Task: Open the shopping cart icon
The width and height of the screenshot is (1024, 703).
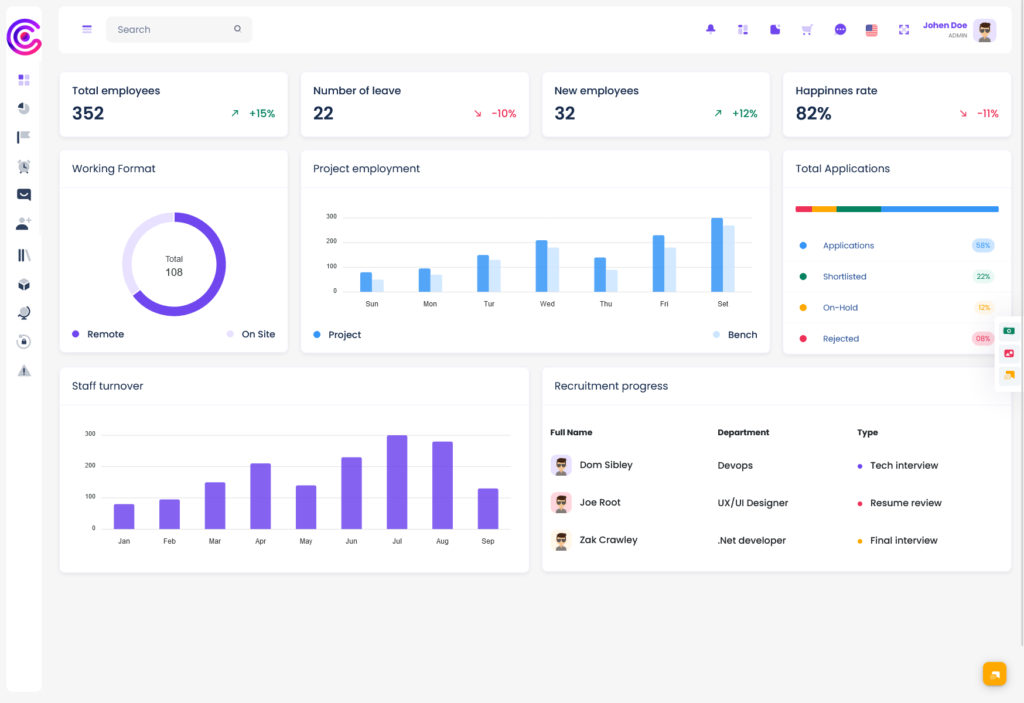Action: point(807,29)
